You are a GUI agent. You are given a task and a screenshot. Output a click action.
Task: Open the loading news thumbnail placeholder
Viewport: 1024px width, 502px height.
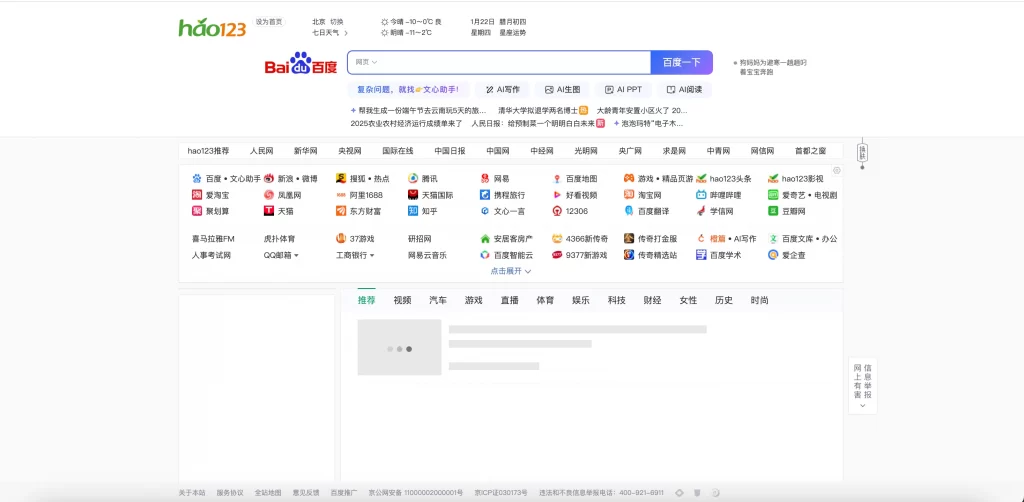coord(399,347)
